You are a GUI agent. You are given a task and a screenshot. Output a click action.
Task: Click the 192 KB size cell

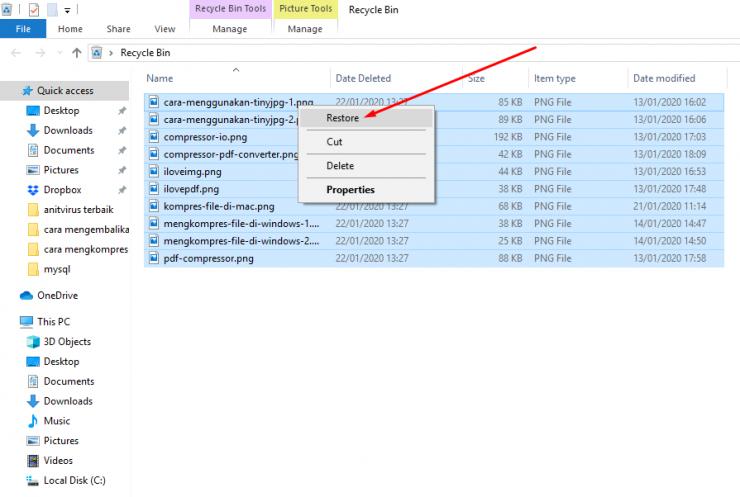[508, 137]
